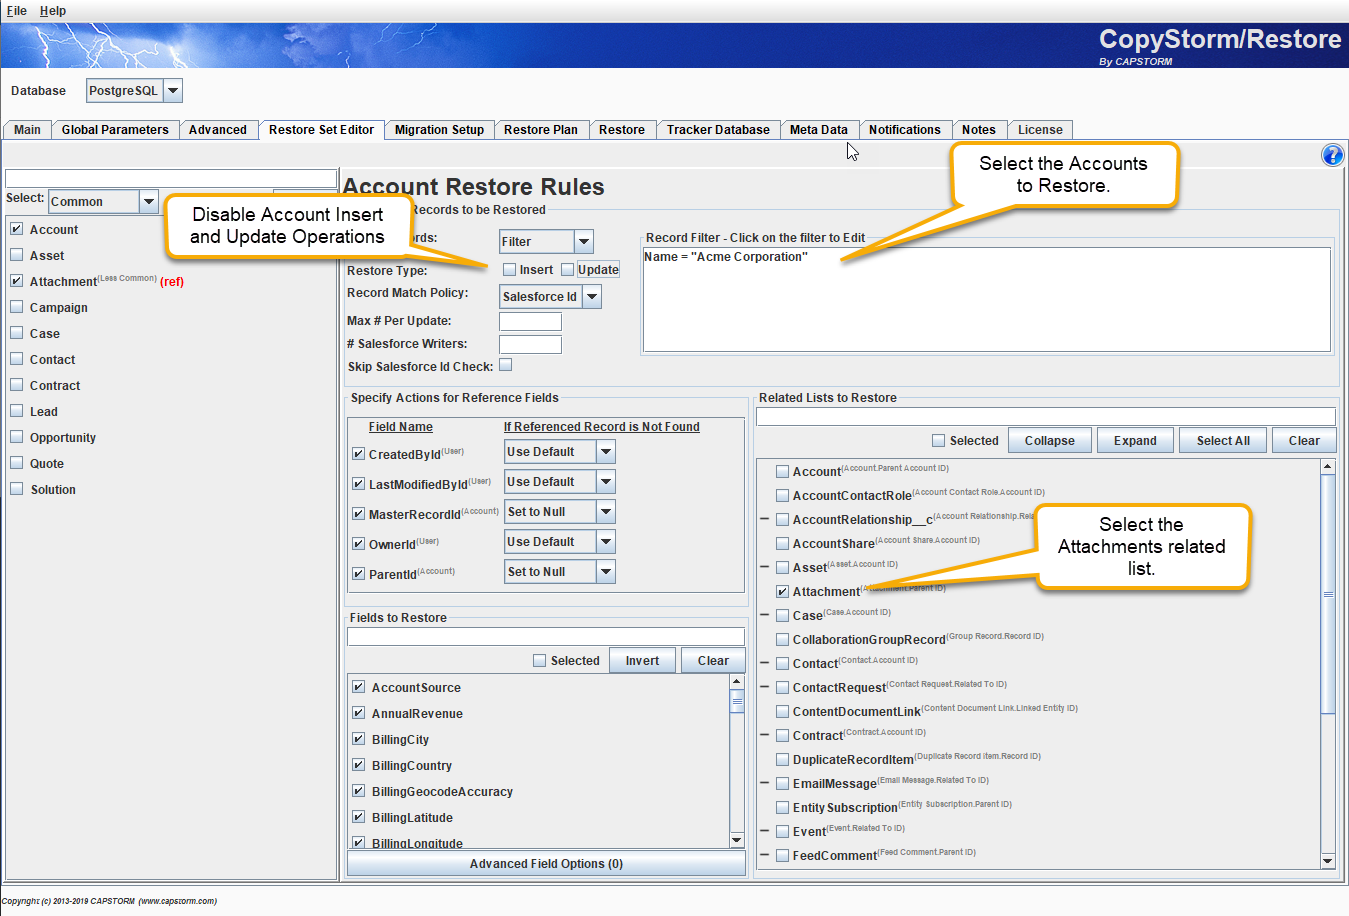Open the Help menu

point(53,11)
